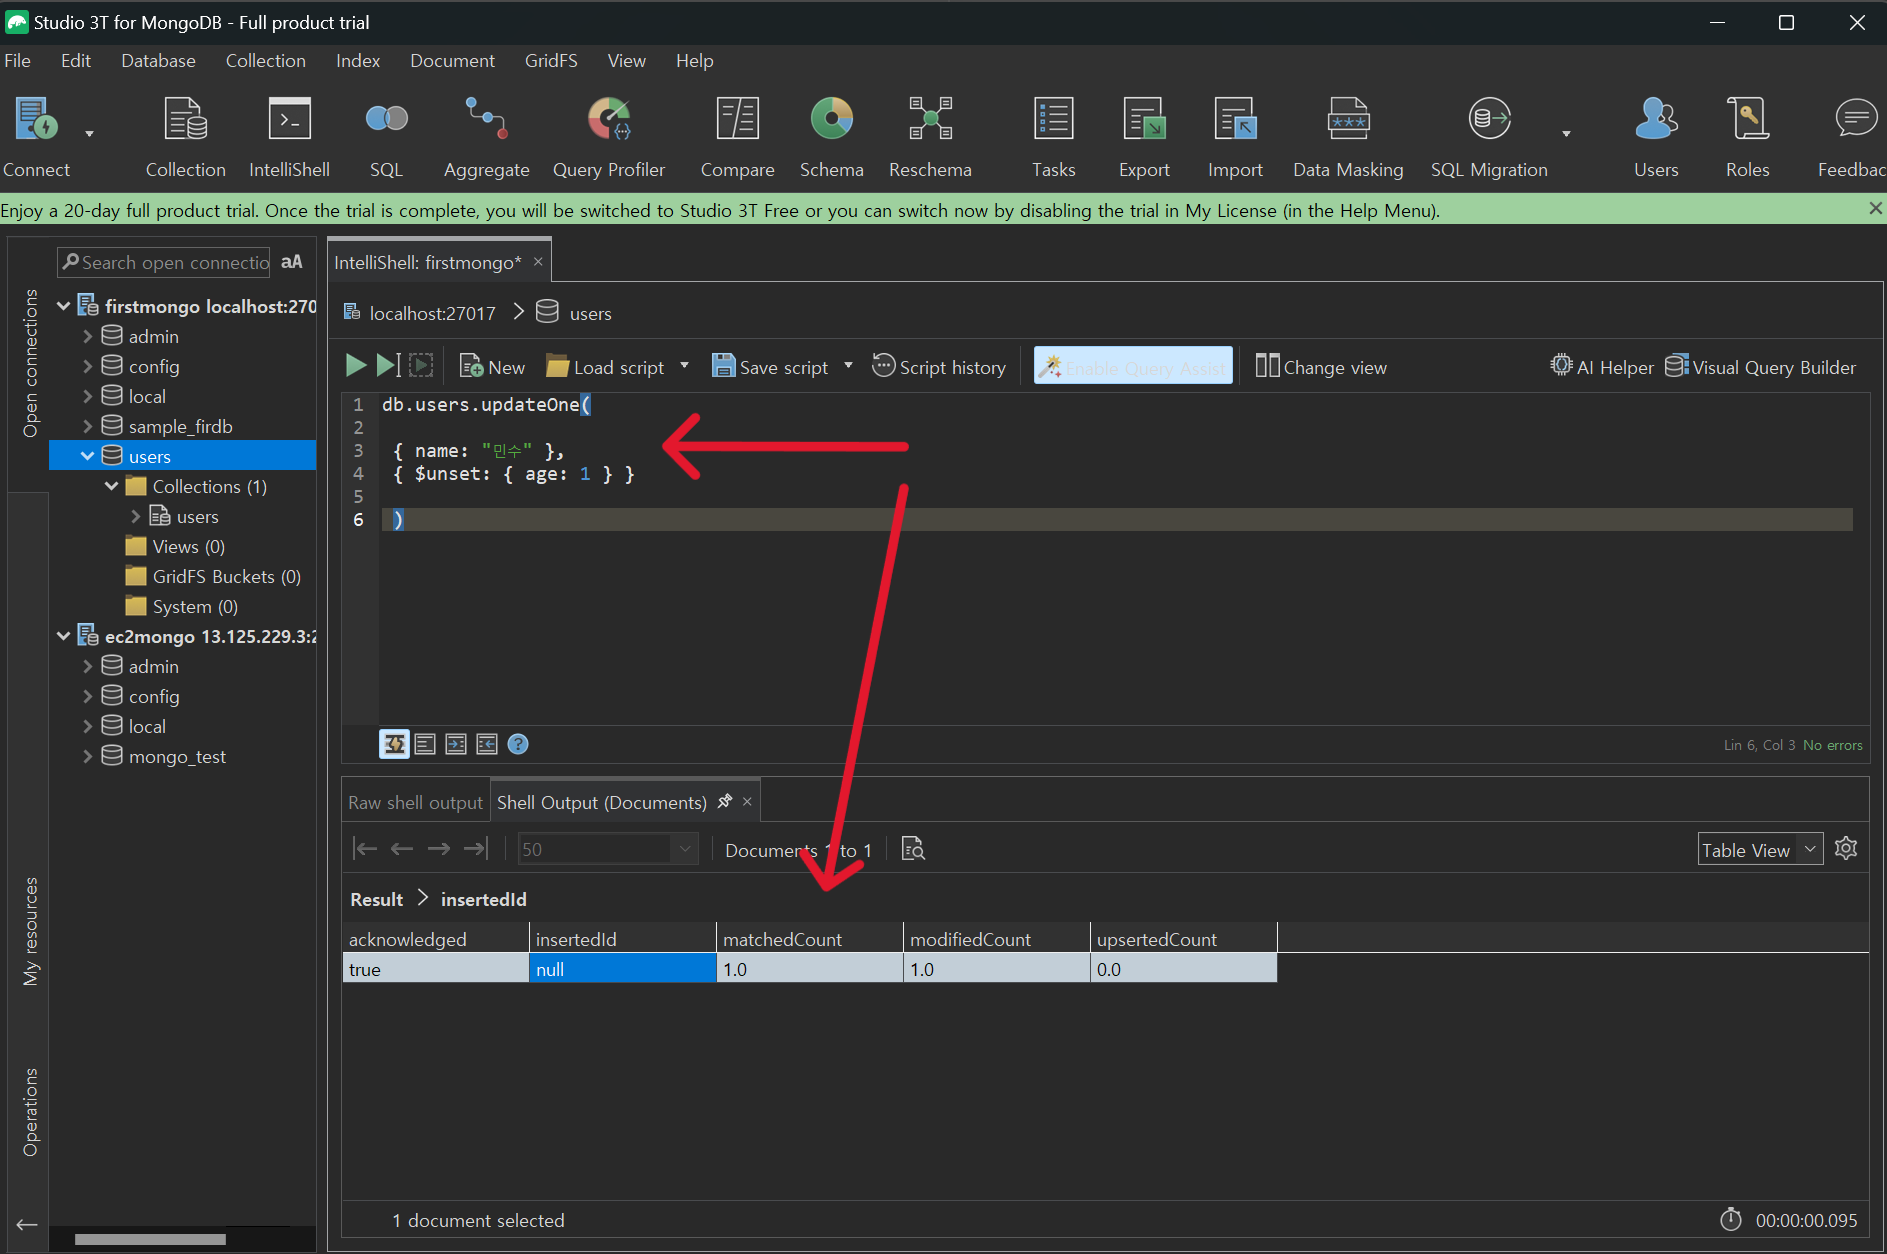
Task: Open the Aggregate editor
Action: [486, 138]
